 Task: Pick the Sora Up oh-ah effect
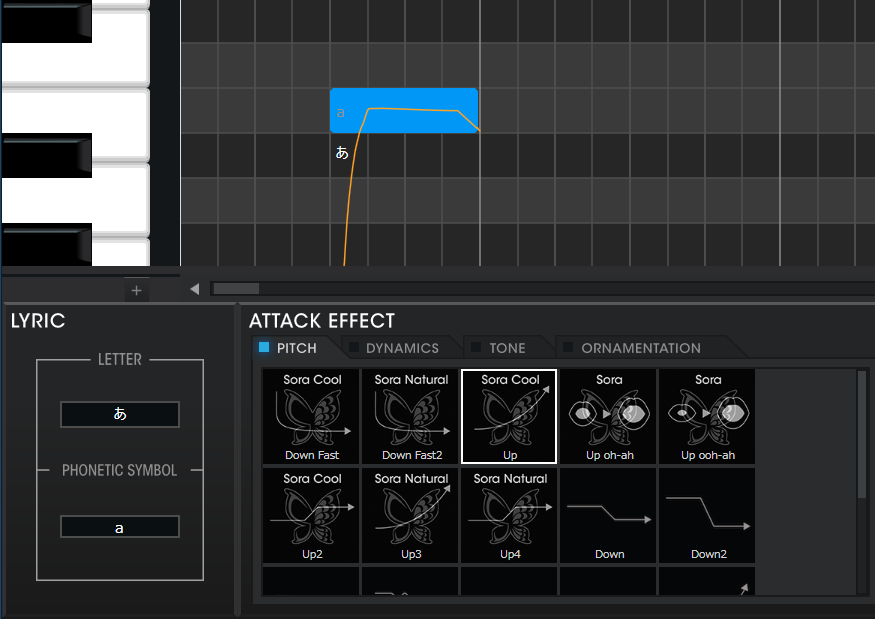pyautogui.click(x=608, y=416)
